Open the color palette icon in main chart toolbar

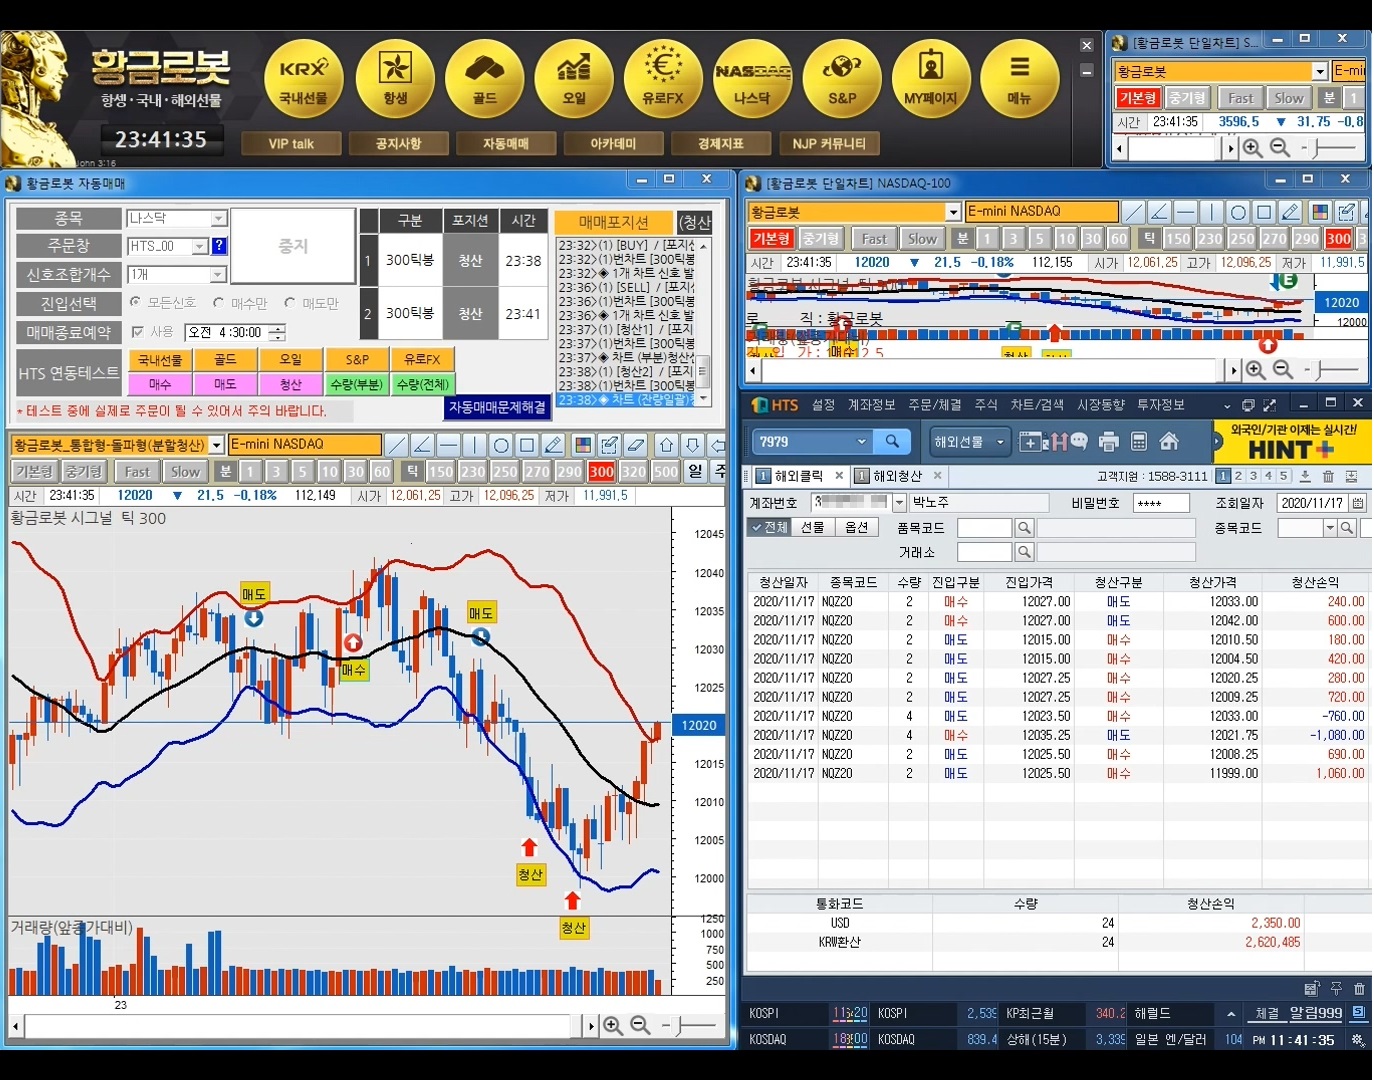[583, 445]
